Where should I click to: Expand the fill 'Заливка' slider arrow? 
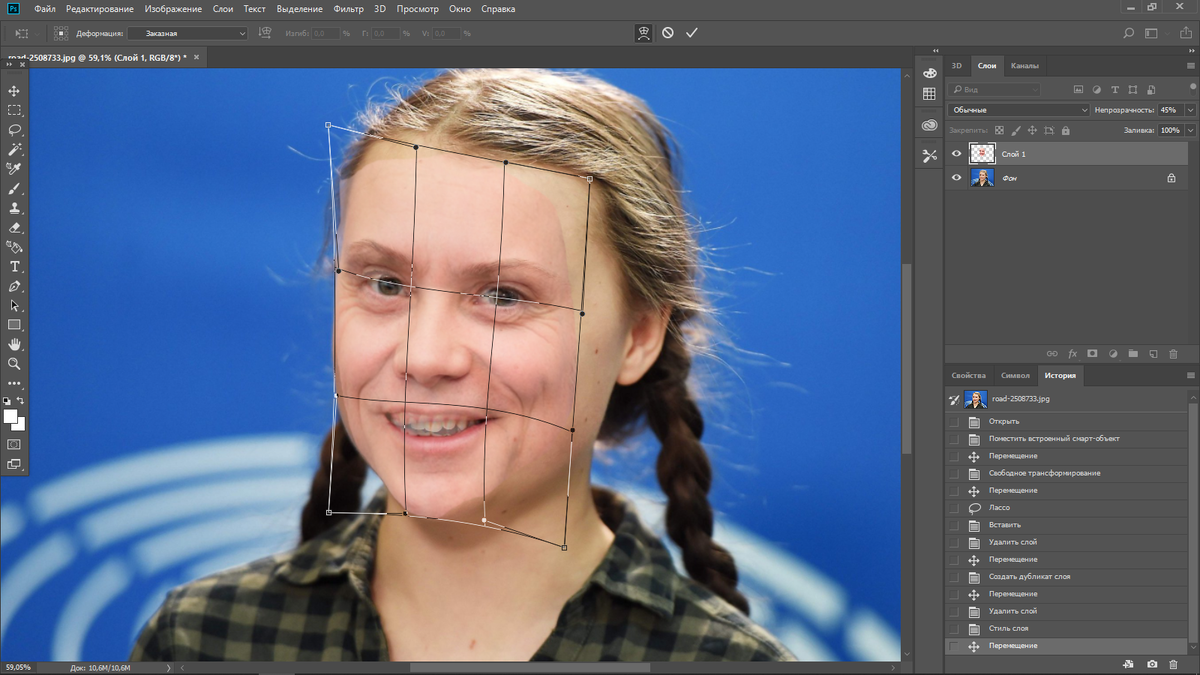click(1190, 130)
